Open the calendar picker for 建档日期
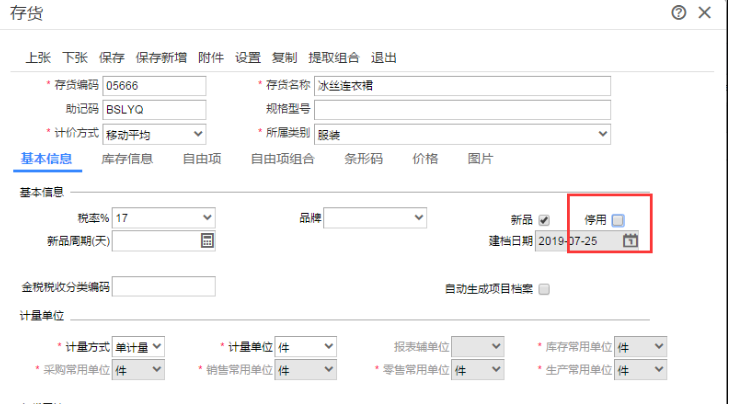This screenshot has width=731, height=404. click(x=630, y=241)
